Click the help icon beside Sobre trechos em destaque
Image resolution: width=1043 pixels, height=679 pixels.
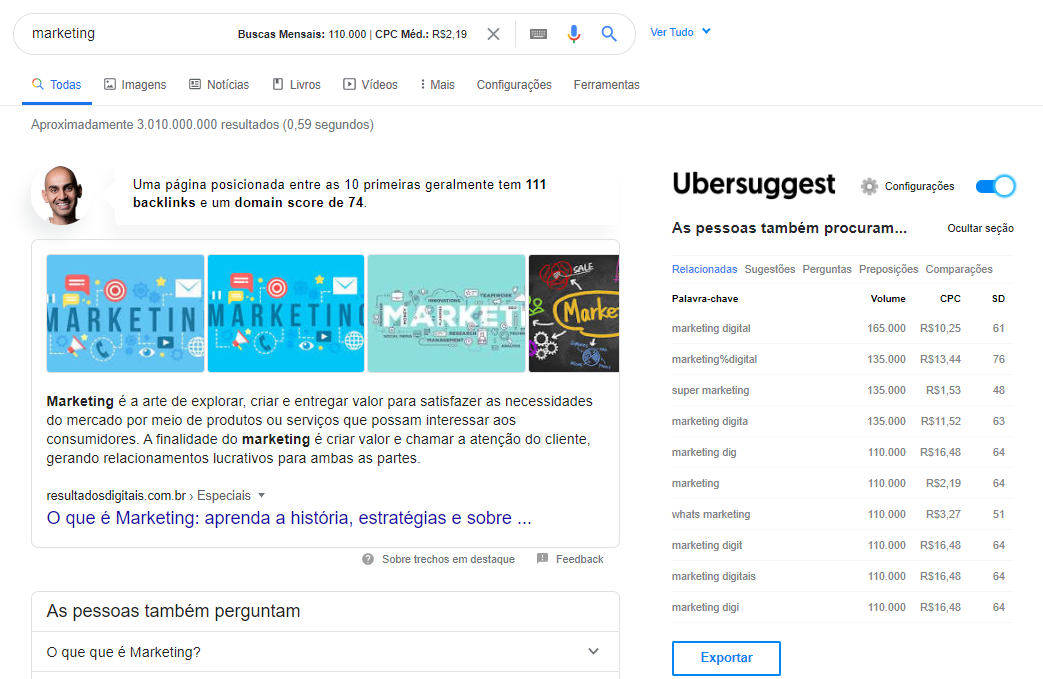[x=368, y=559]
